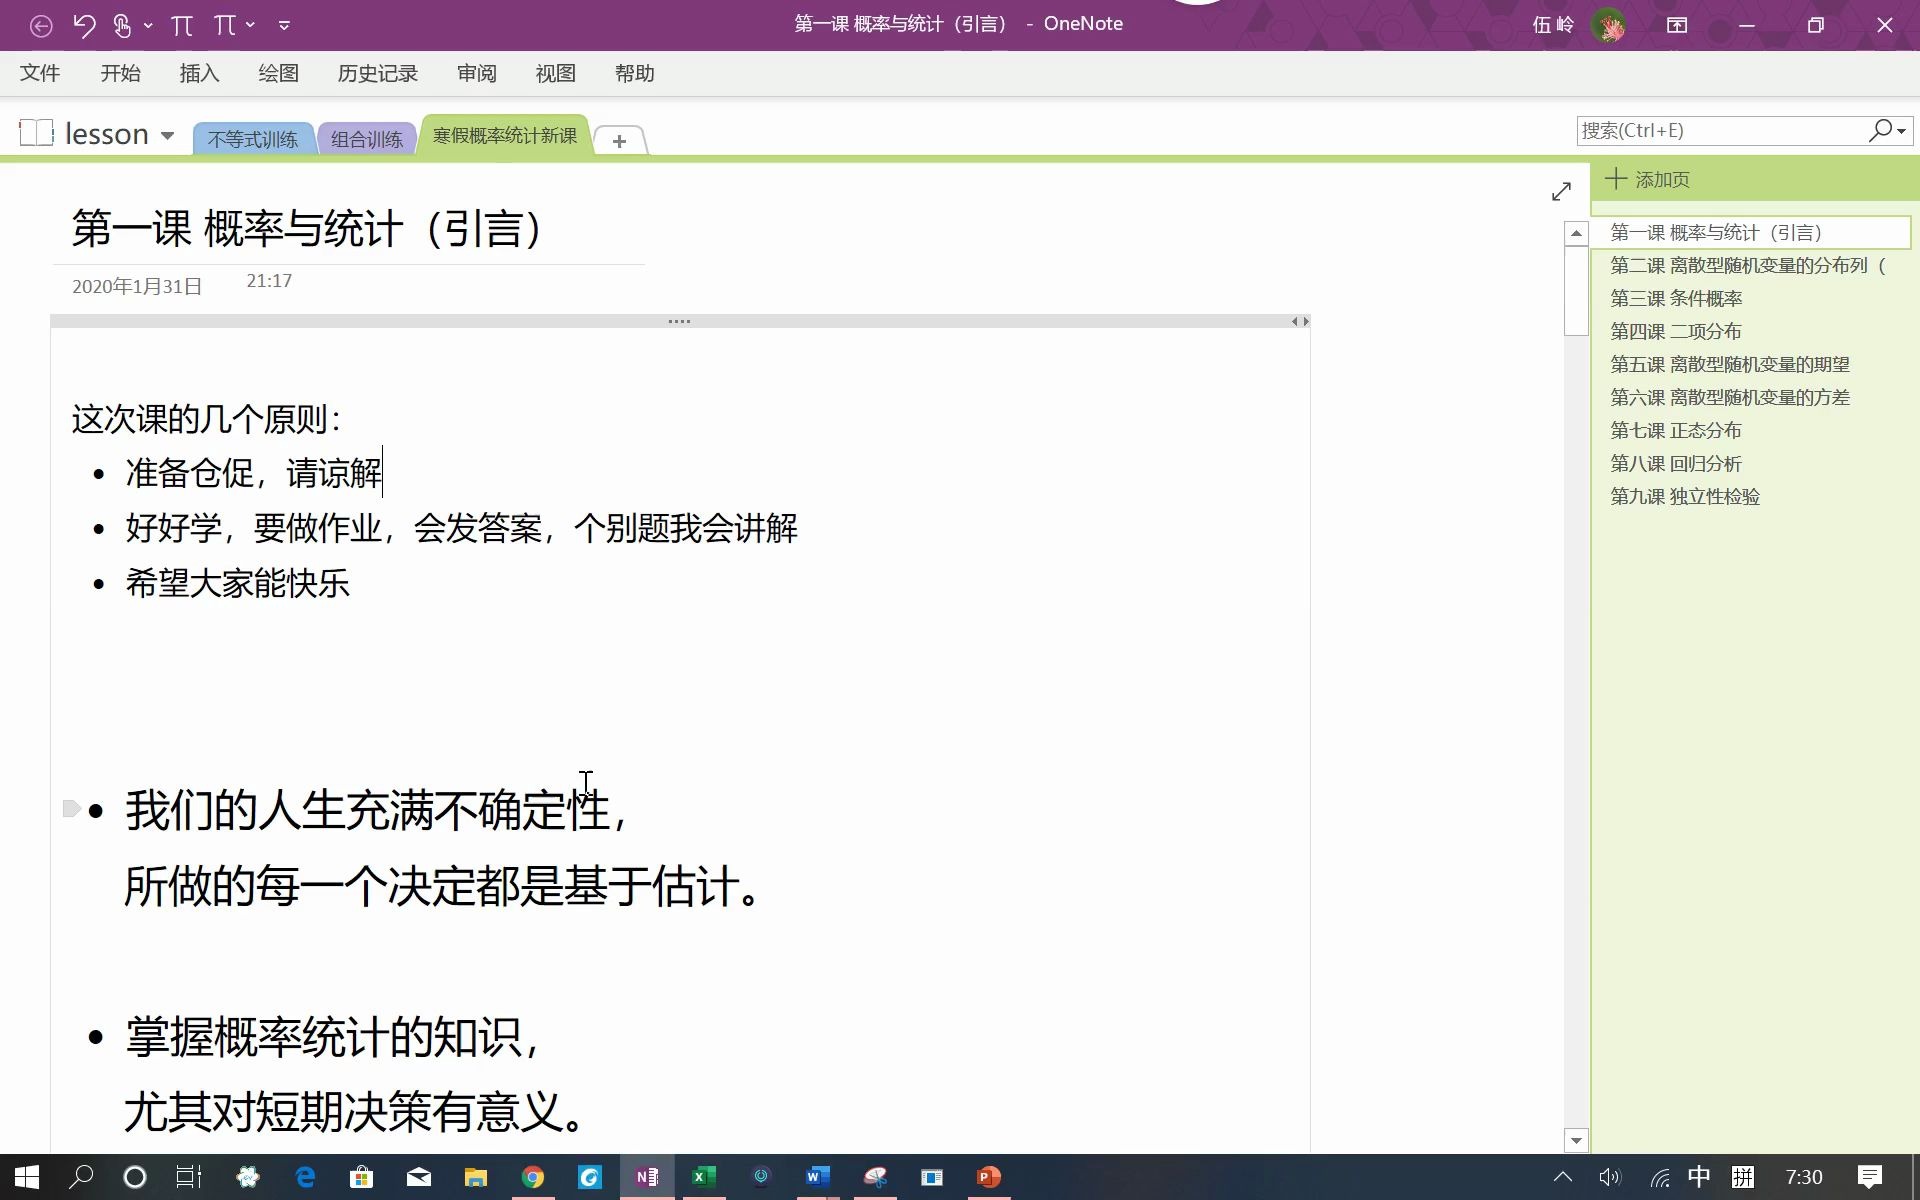Open the Windows Start menu
This screenshot has height=1200, width=1920.
pos(24,1176)
